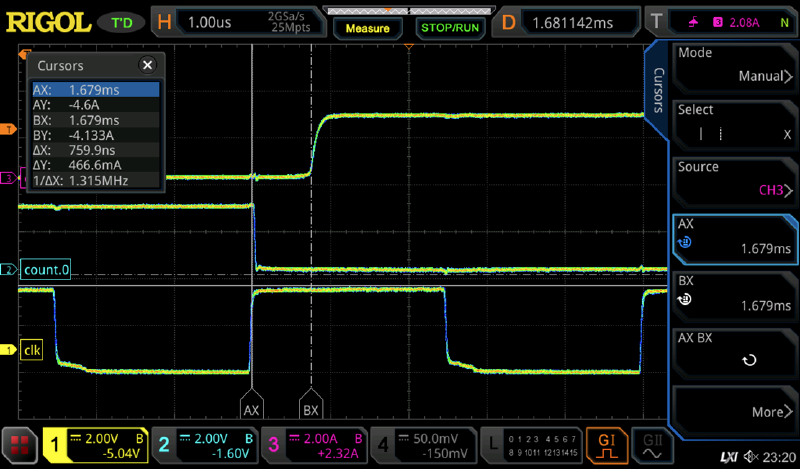This screenshot has width=800, height=469.
Task: Click the BX cursor marker at bottom
Action: (x=311, y=409)
